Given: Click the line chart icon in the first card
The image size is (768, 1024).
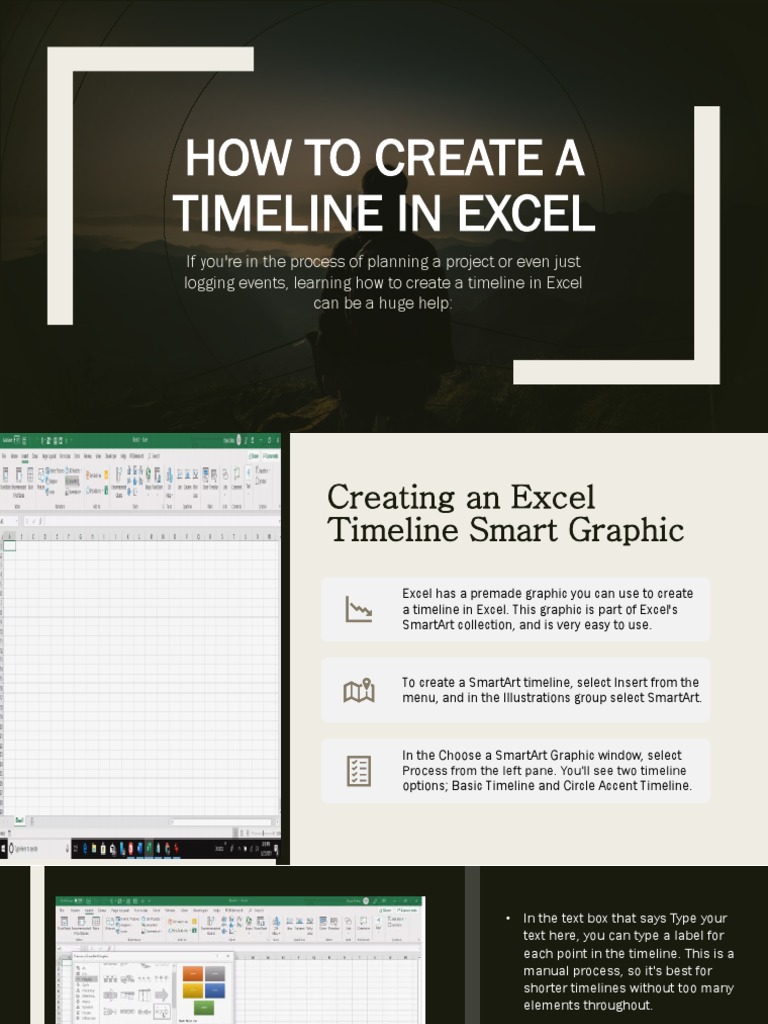Looking at the screenshot, I should (359, 609).
